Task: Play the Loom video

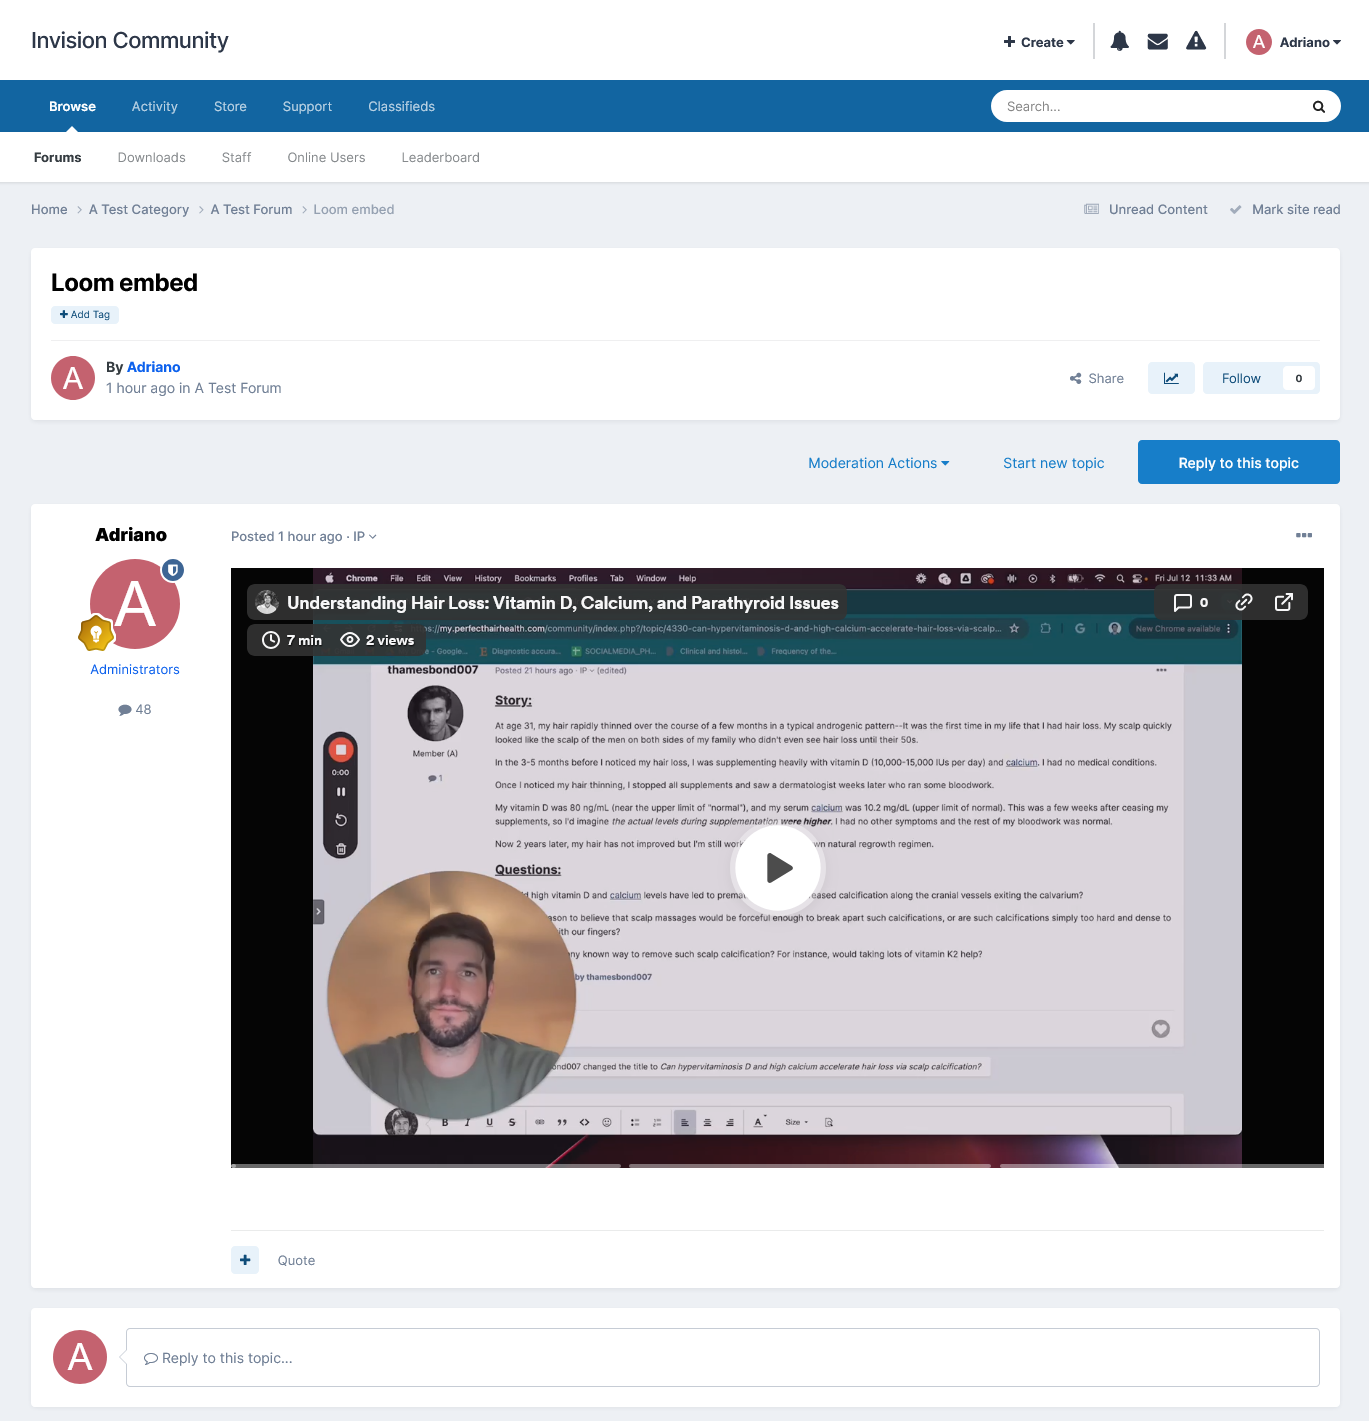Action: [778, 867]
